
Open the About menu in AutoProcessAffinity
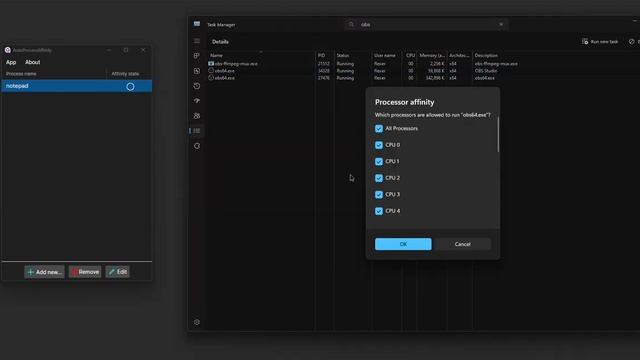click(33, 62)
